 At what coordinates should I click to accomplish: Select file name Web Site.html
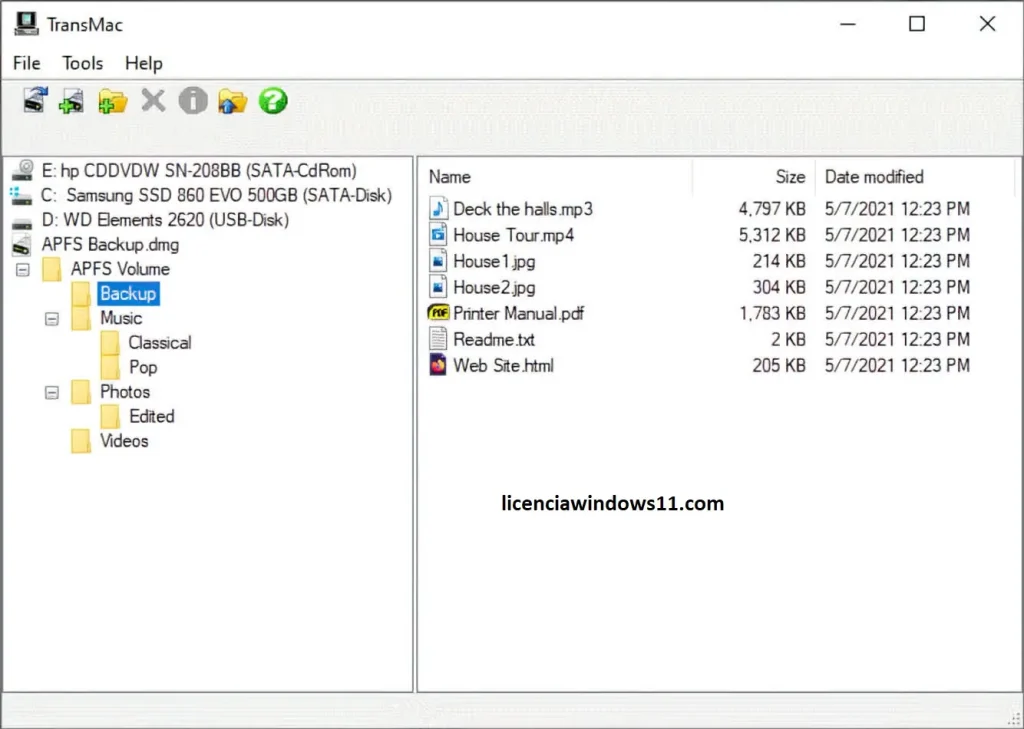click(x=504, y=366)
